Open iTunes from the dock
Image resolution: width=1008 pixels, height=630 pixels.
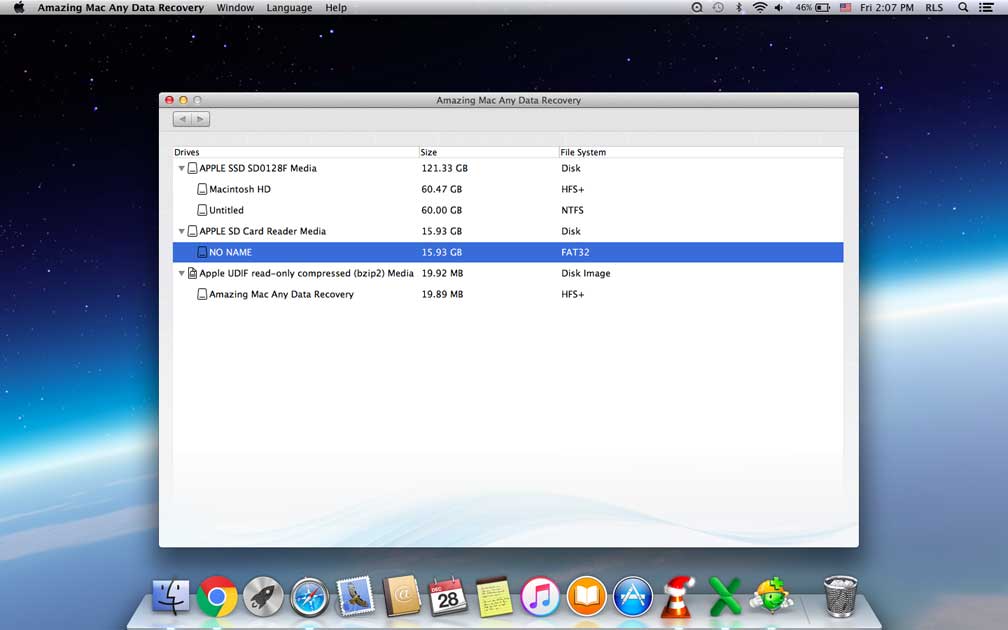[x=540, y=597]
